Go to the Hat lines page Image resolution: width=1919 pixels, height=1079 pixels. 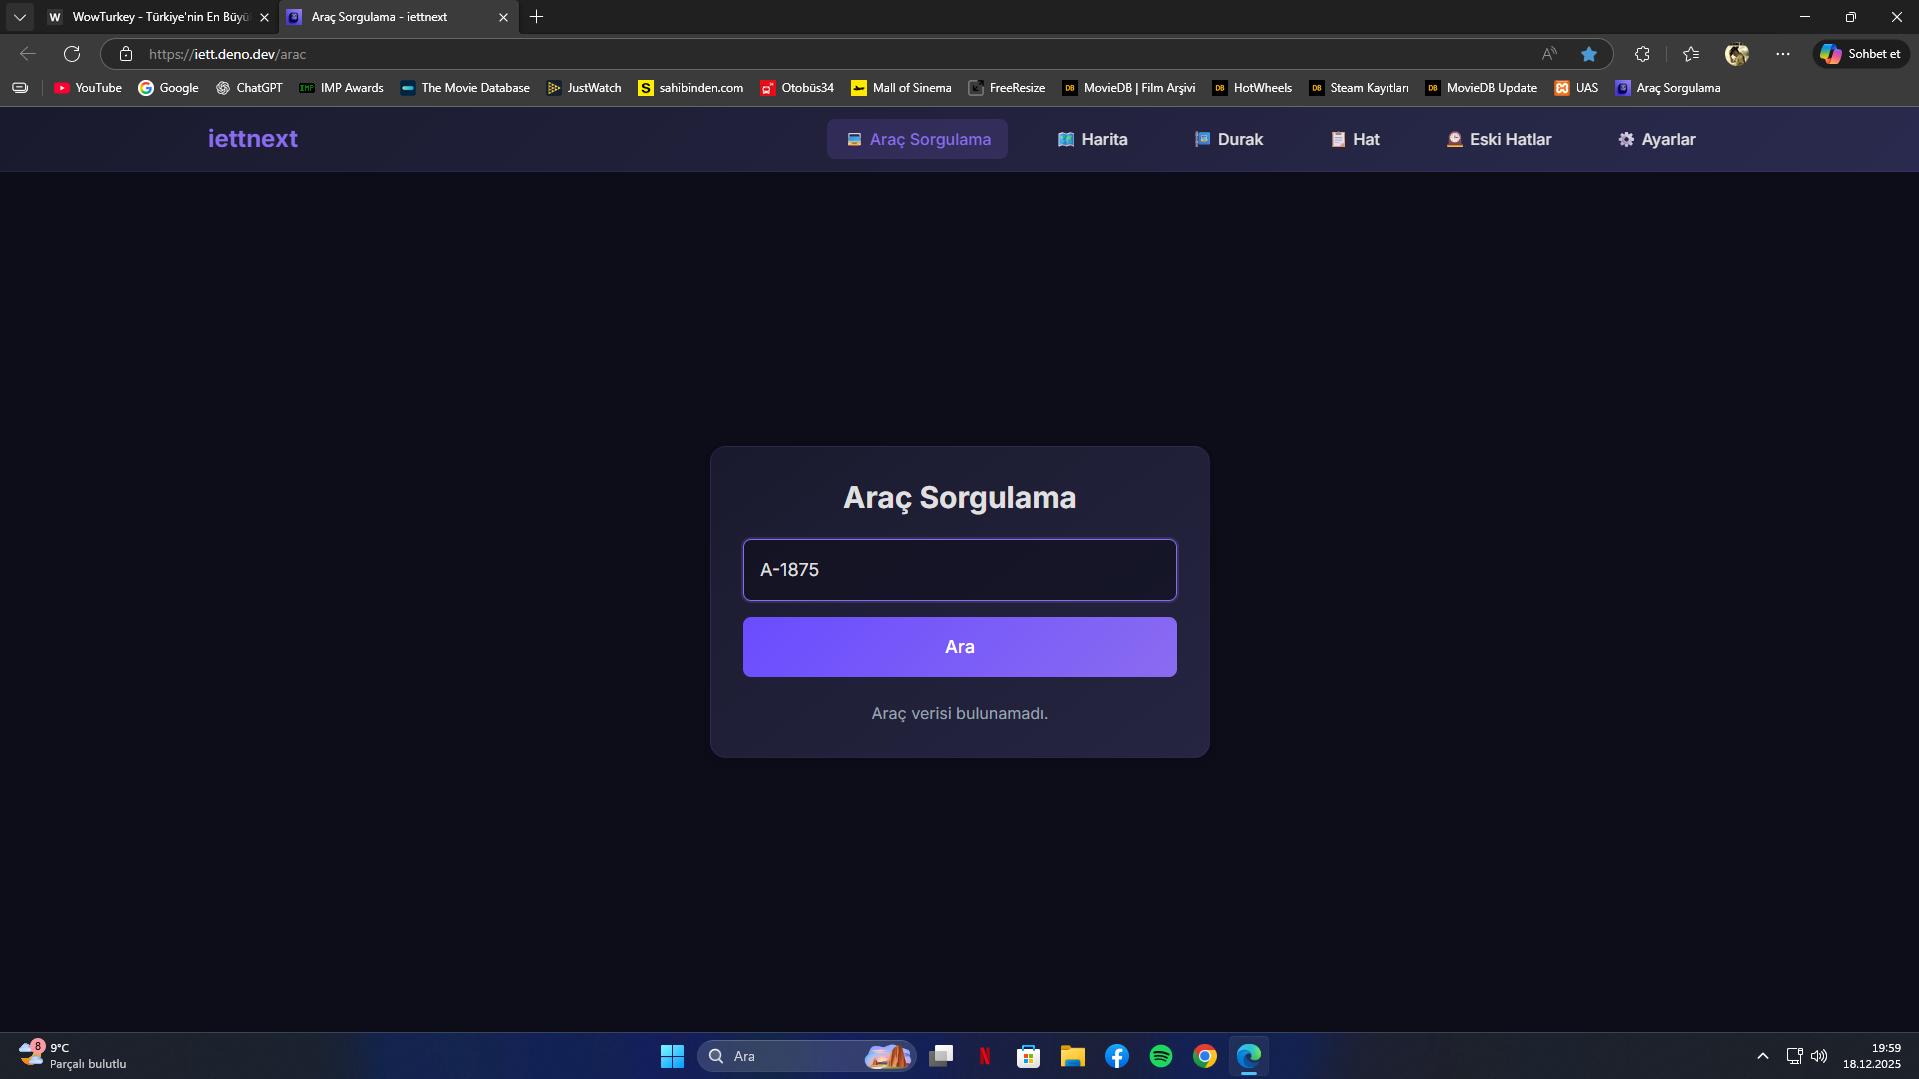[x=1354, y=139]
